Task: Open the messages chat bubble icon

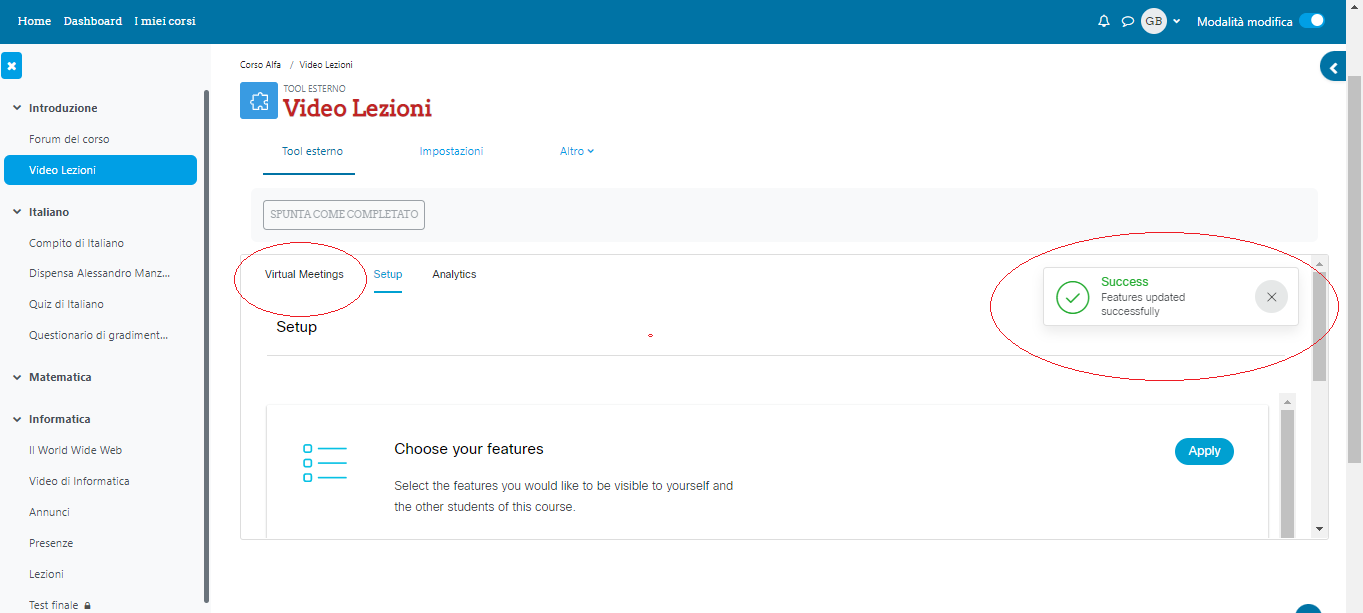Action: click(1127, 21)
